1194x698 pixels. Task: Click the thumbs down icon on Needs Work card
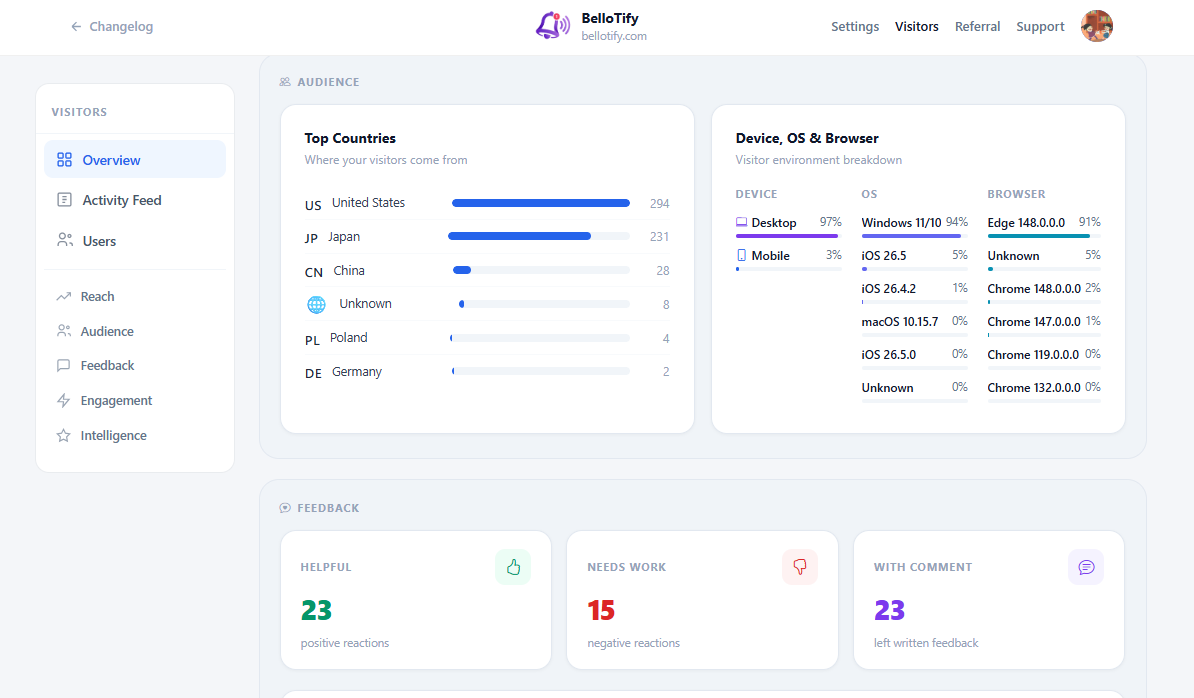pos(800,567)
